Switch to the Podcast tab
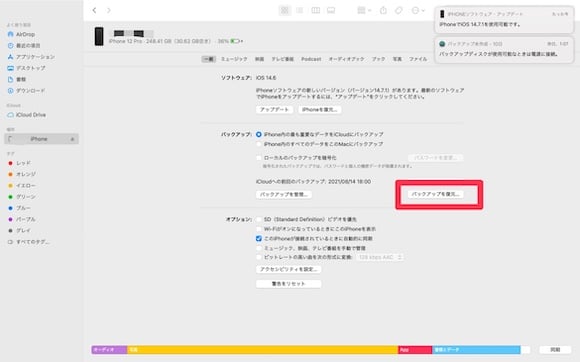 [x=311, y=59]
